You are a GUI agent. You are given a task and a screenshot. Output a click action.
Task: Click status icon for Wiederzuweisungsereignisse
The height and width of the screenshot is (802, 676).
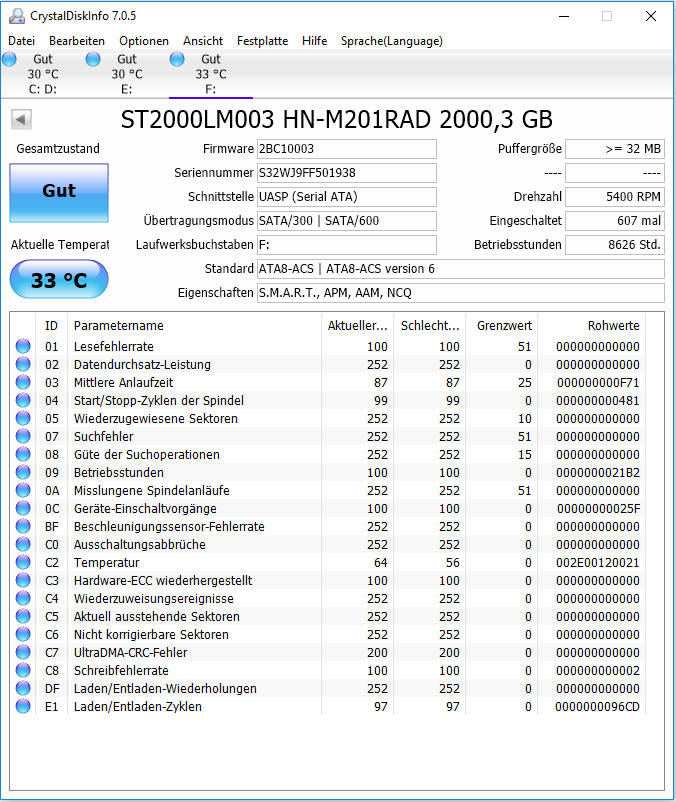pos(23,598)
